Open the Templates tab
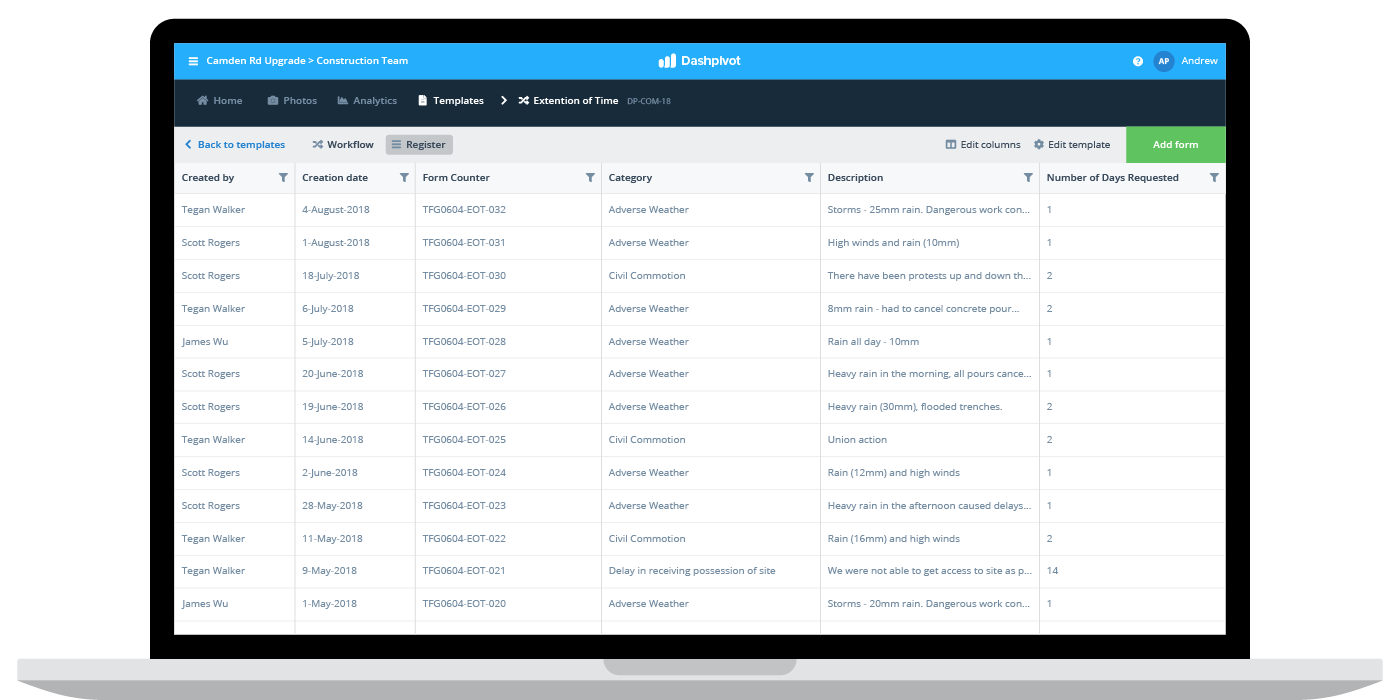 click(450, 101)
